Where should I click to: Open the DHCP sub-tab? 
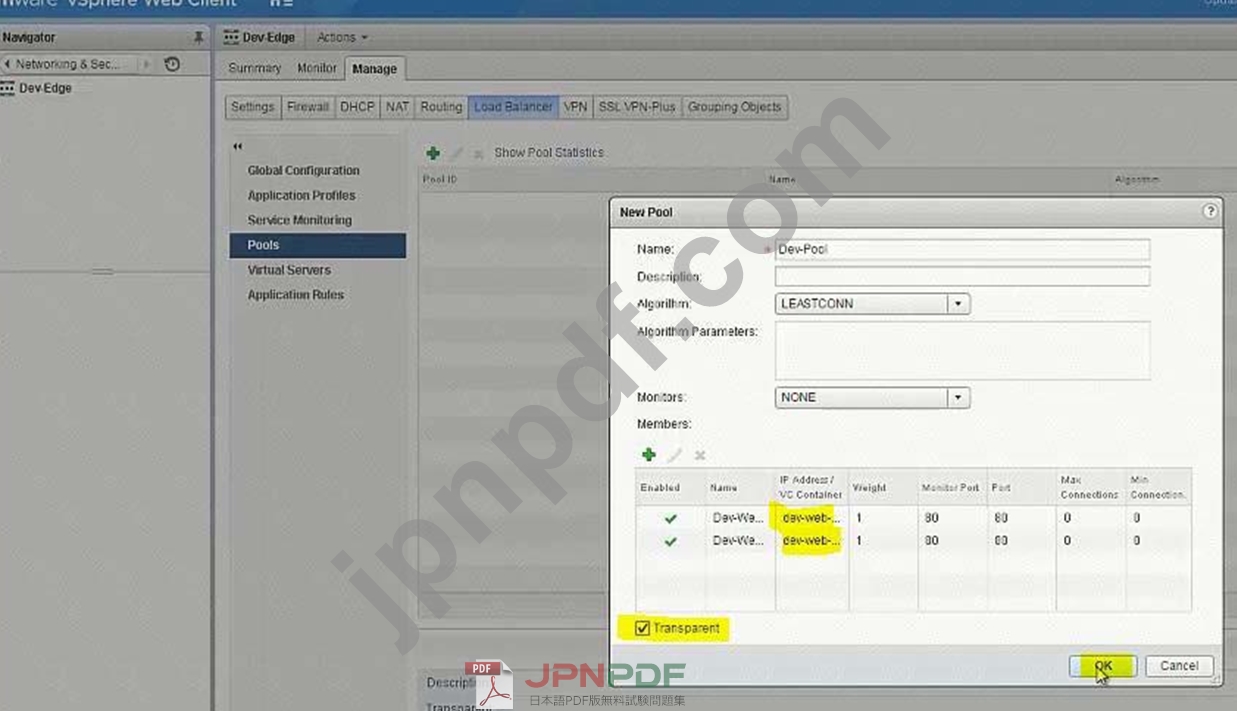[x=357, y=107]
